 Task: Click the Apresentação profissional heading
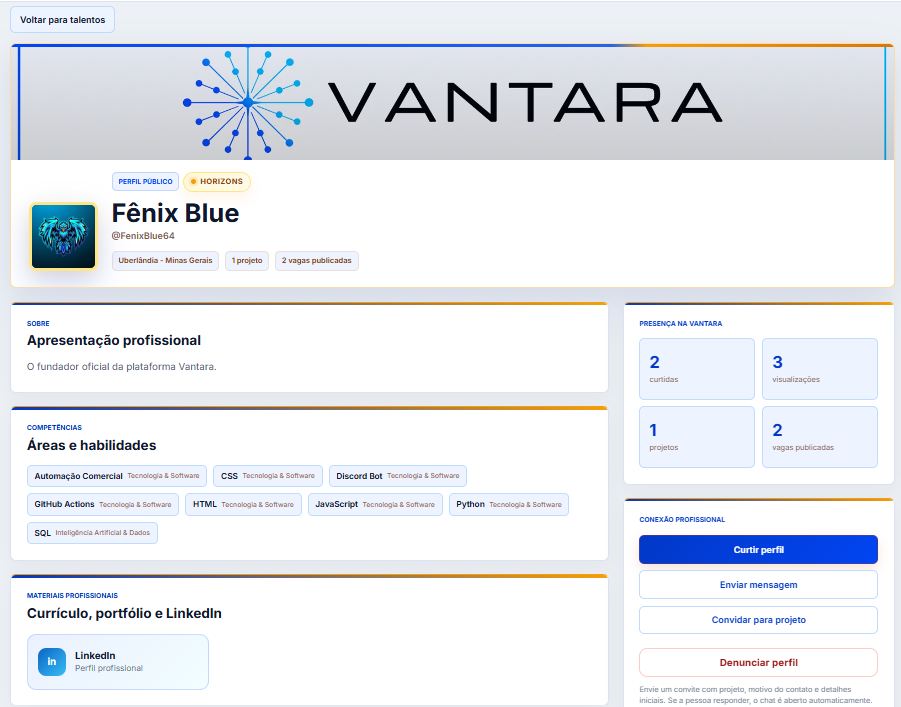(x=114, y=340)
